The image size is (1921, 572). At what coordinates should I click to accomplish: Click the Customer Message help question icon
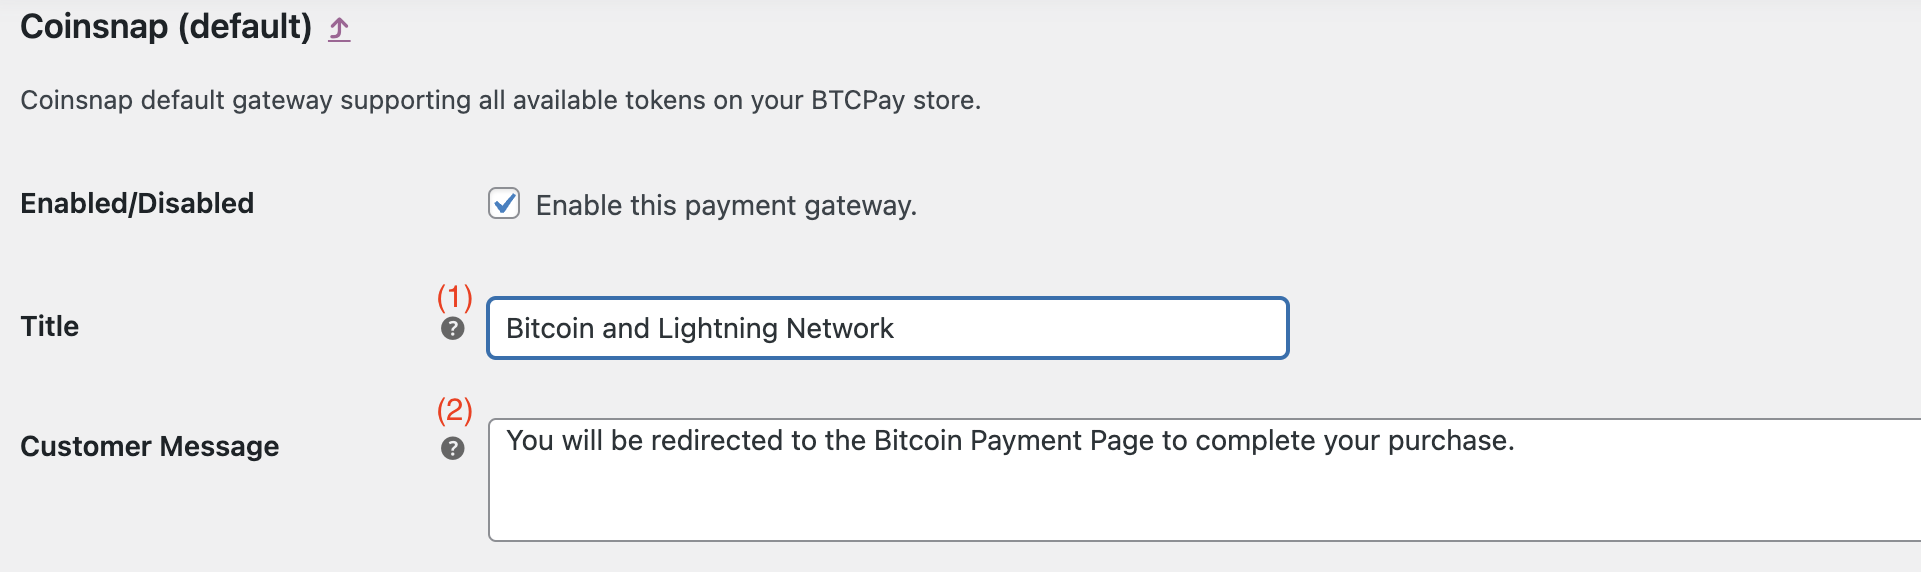tap(453, 448)
